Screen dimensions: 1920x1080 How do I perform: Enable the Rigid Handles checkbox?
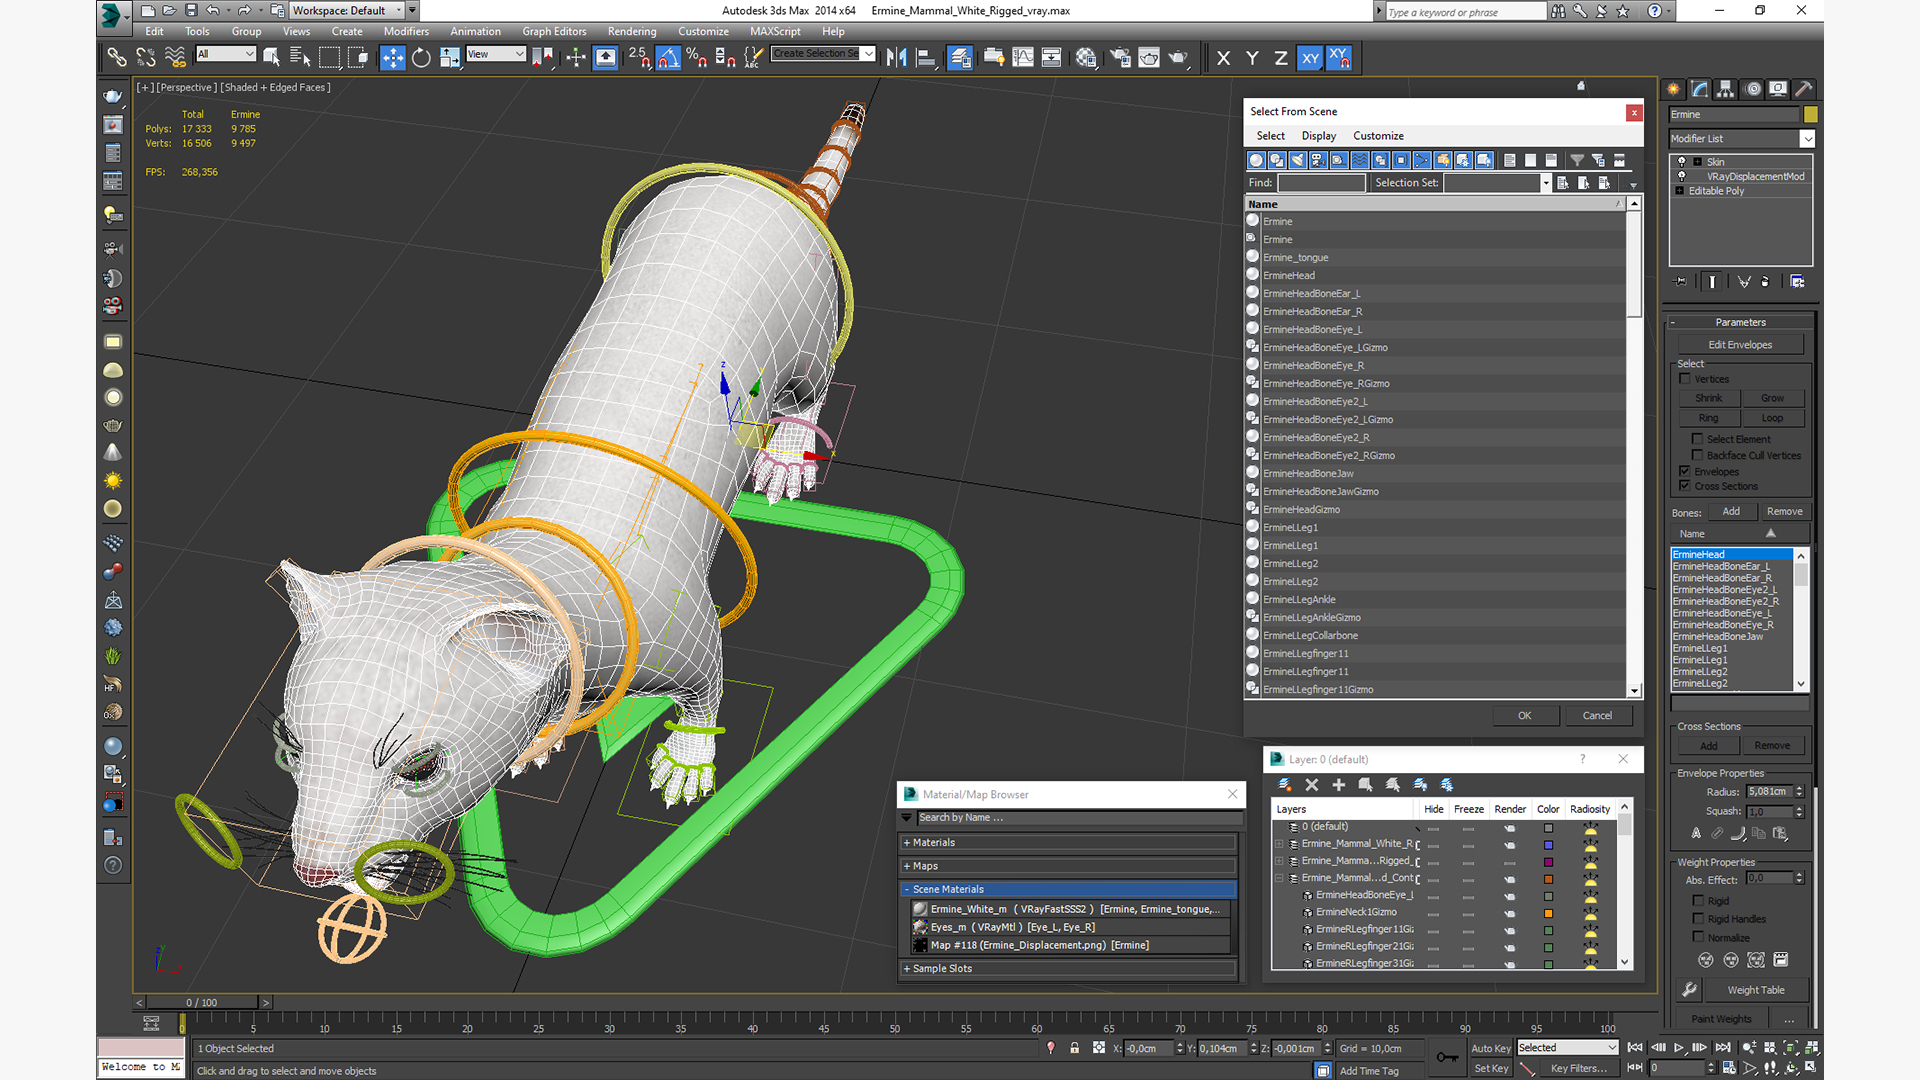click(1698, 918)
